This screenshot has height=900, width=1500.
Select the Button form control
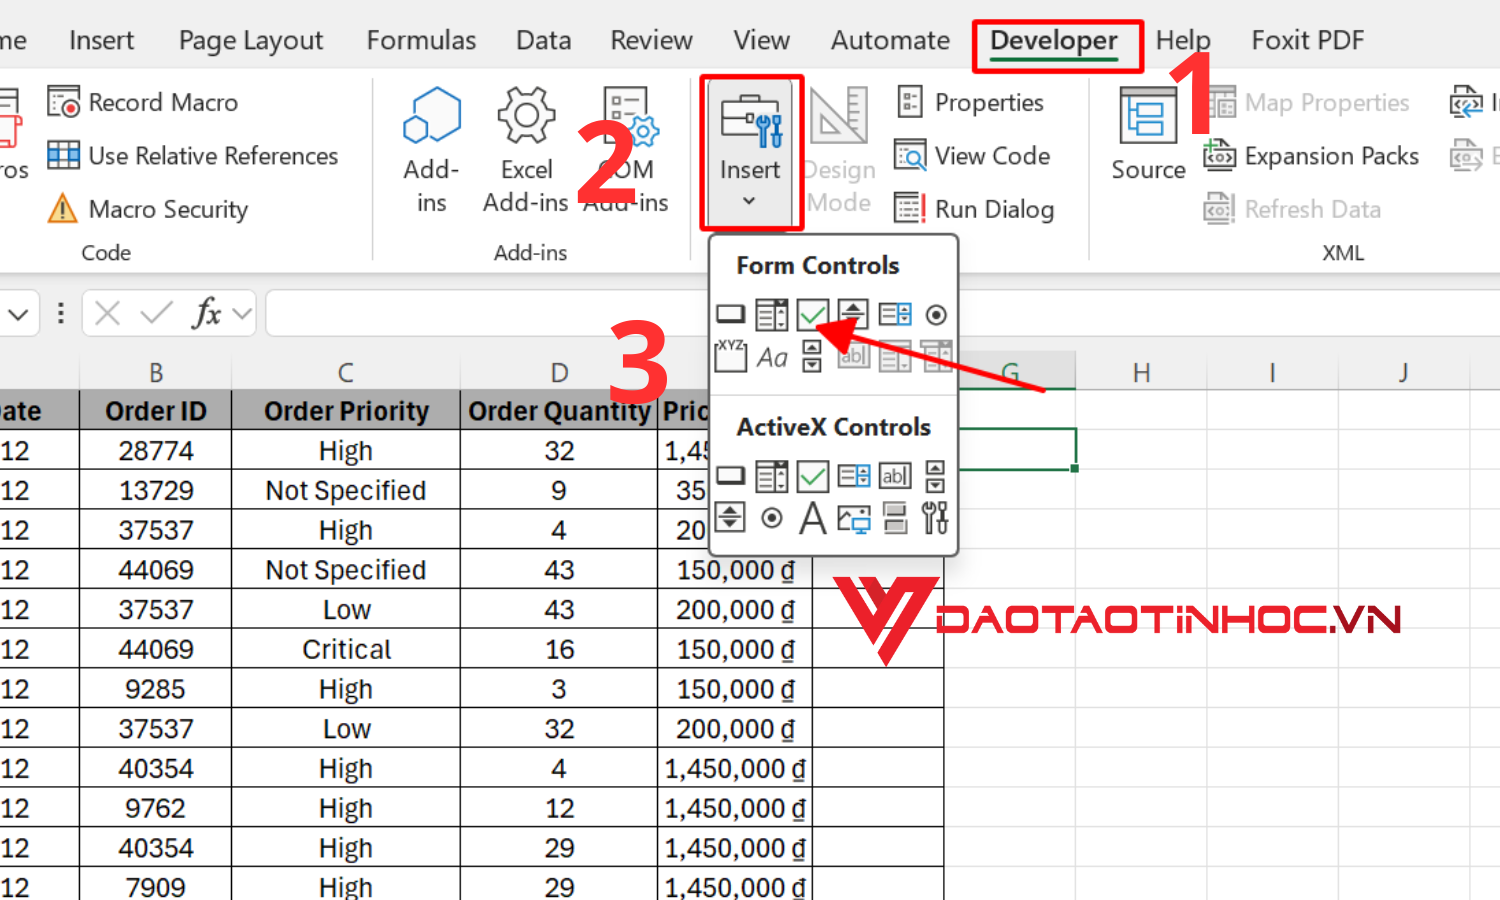pos(730,314)
